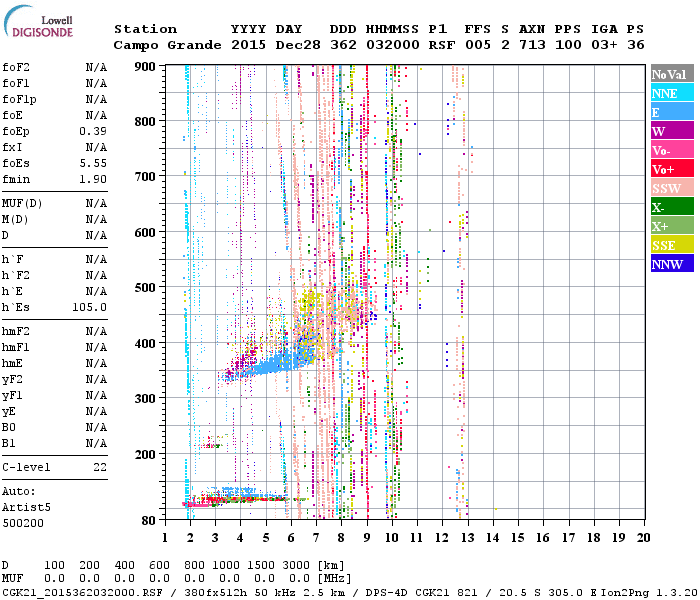The image size is (700, 600).
Task: Click the 900 km height axis label
Action: click(145, 67)
